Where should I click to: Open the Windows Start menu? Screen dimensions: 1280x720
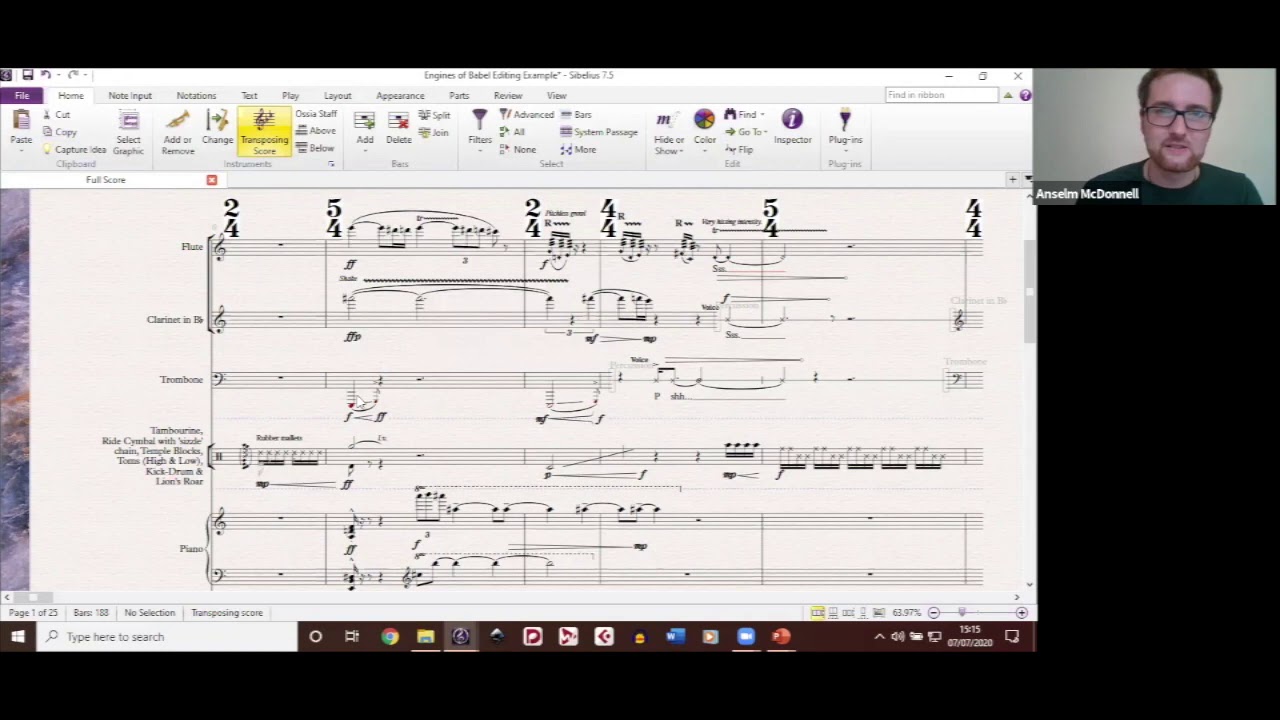[18, 636]
